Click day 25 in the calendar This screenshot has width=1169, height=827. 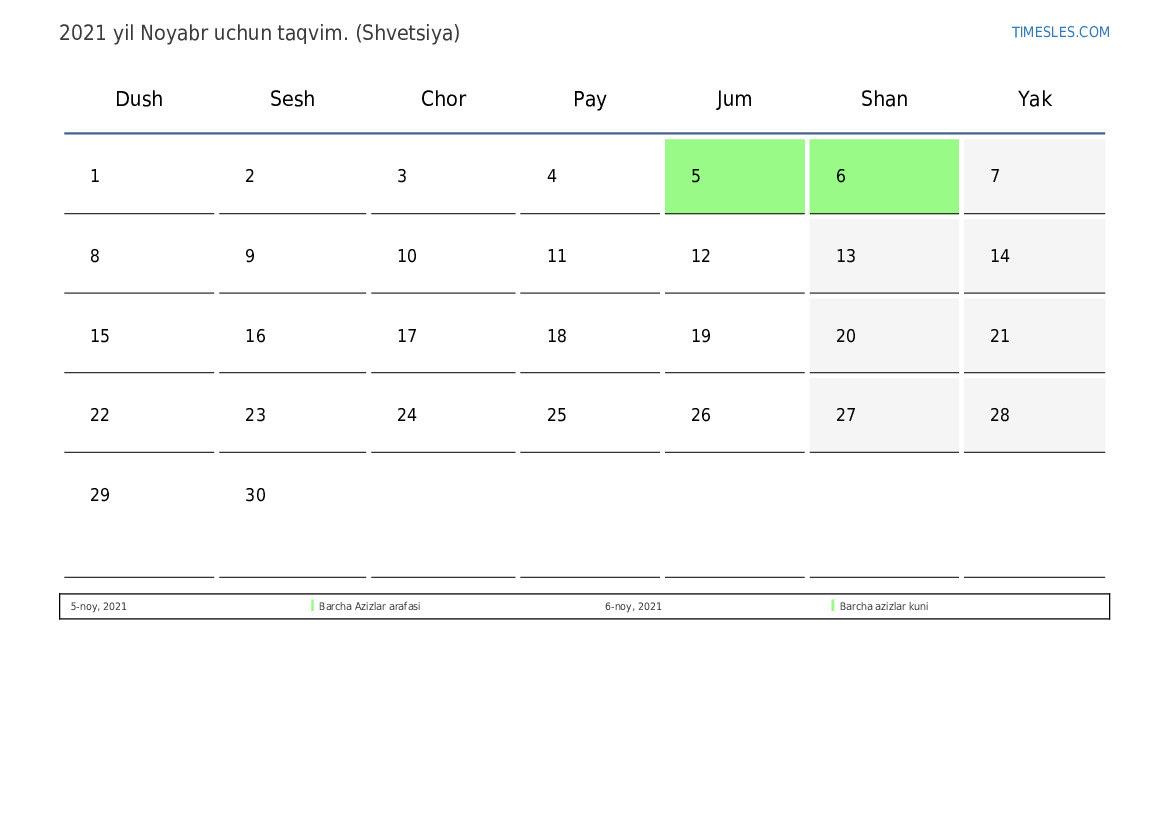[590, 415]
